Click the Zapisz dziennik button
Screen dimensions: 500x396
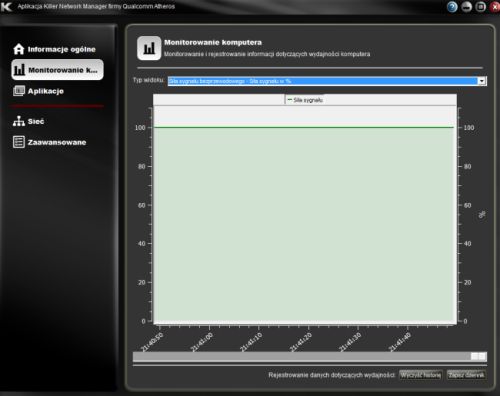(x=466, y=375)
